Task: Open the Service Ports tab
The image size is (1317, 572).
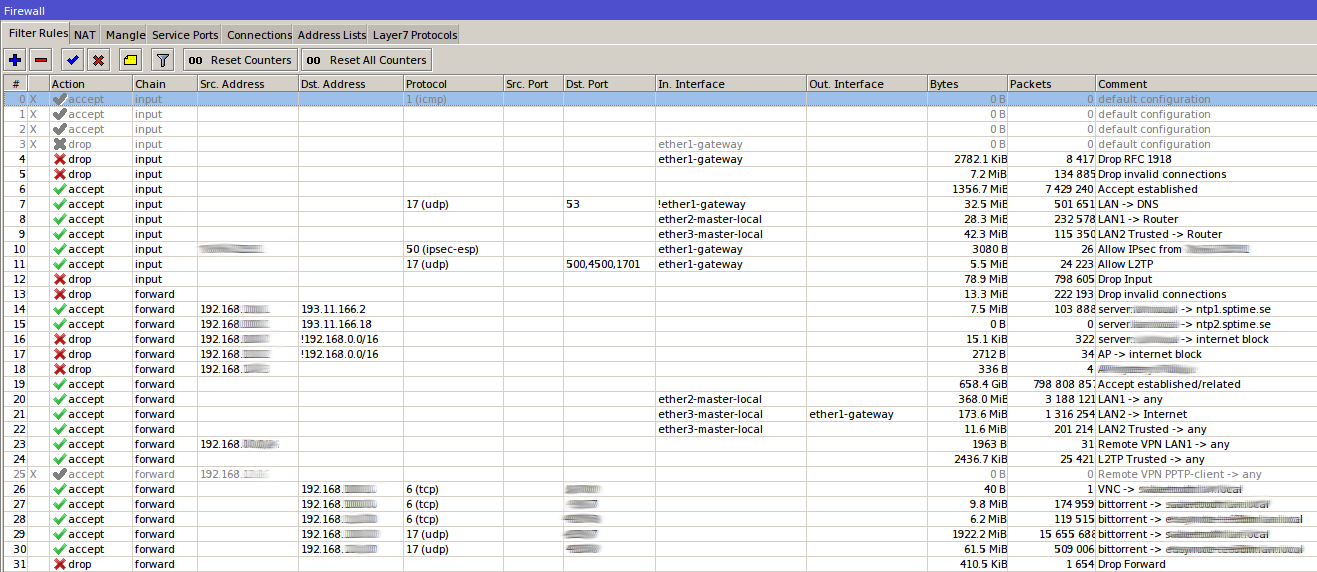Action: (185, 35)
